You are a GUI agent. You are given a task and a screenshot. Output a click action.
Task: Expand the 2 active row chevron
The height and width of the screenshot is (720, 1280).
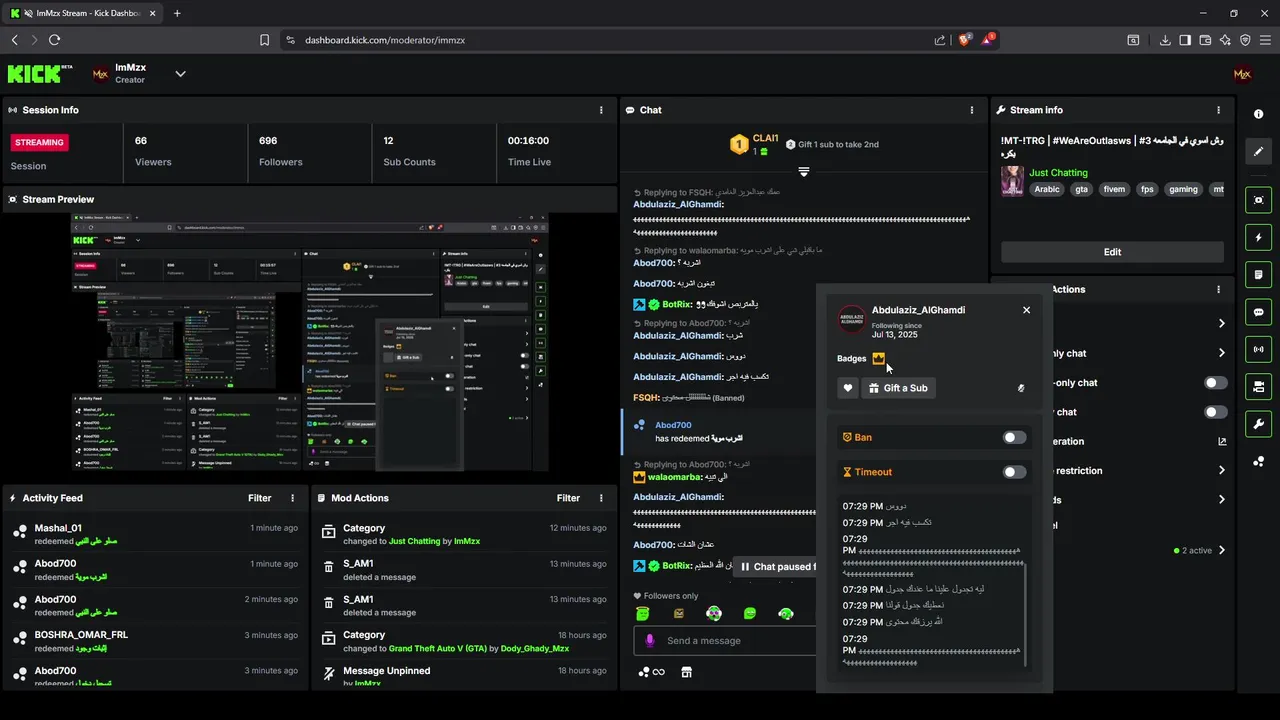tap(1222, 550)
